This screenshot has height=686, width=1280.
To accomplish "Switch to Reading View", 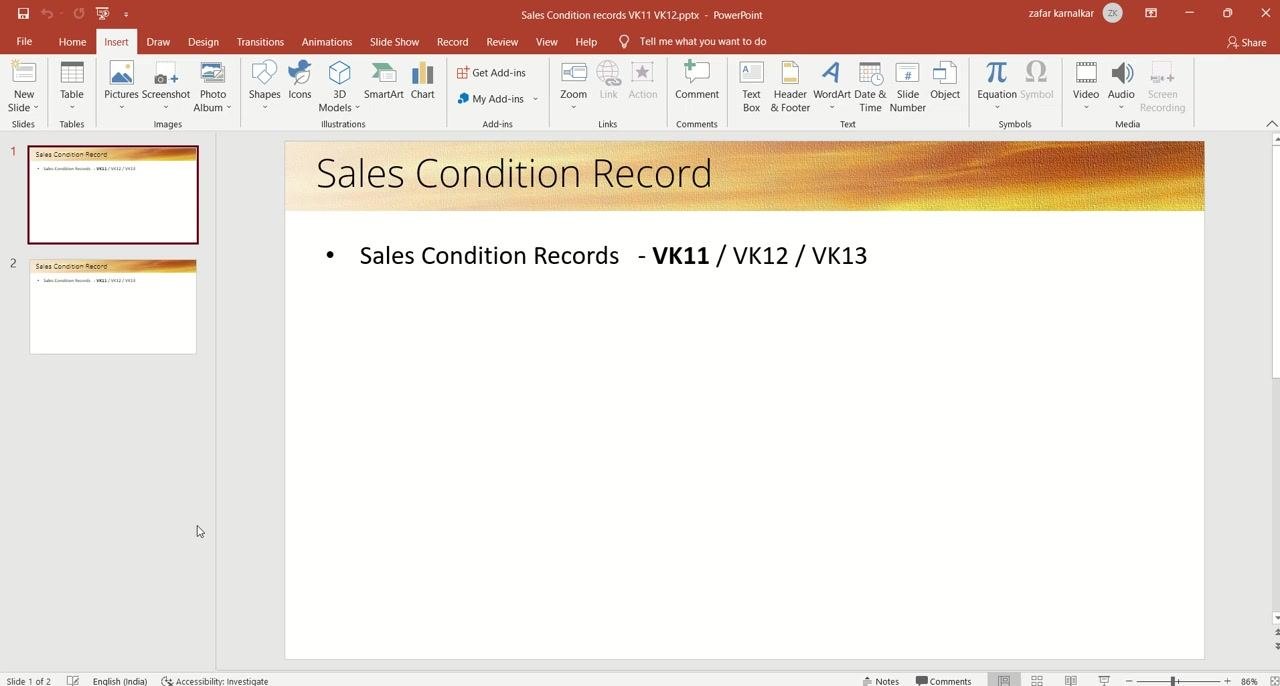I will 1070,681.
